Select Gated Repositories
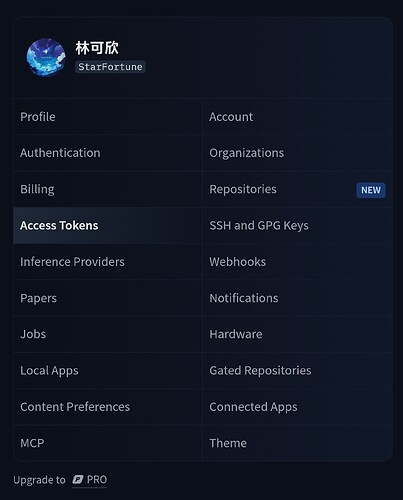 297,371
